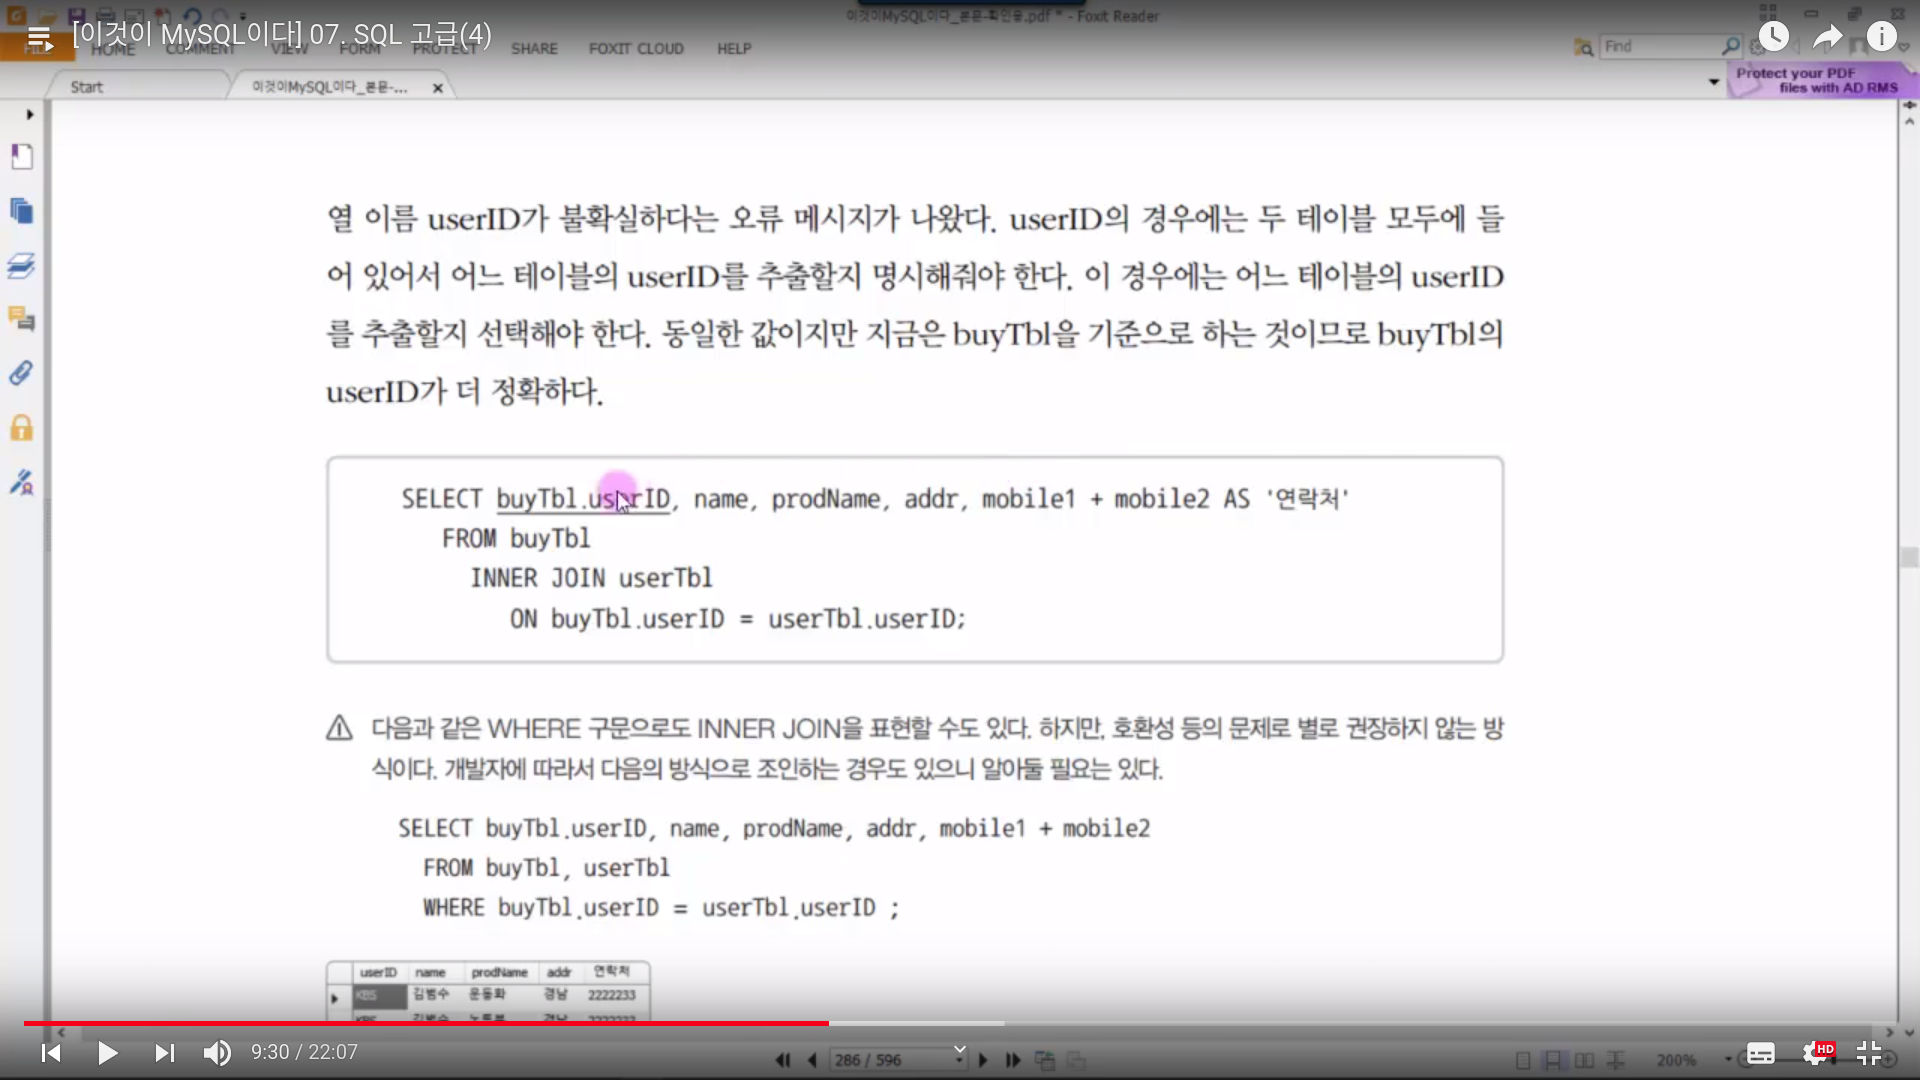Click the Watch Later clock icon
This screenshot has width=1920, height=1080.
tap(1773, 37)
